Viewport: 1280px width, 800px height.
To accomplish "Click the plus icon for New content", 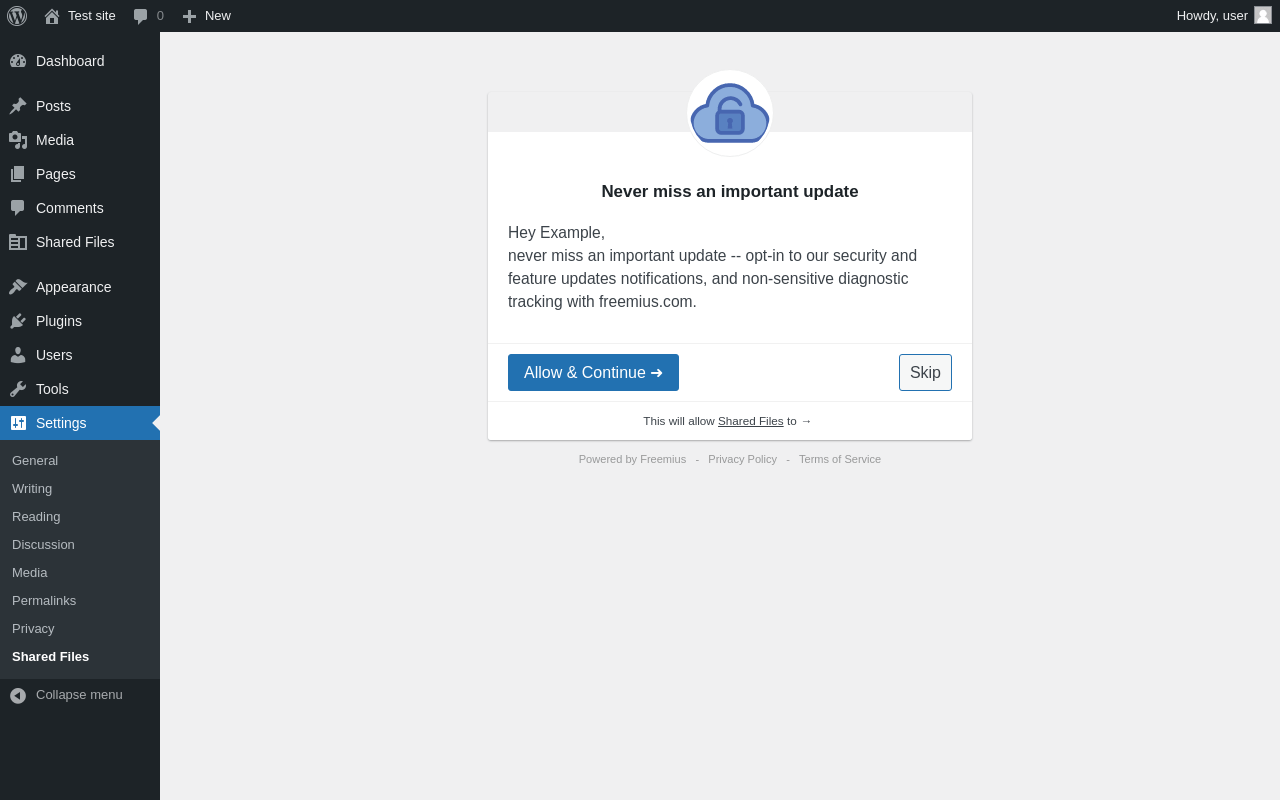I will 189,16.
